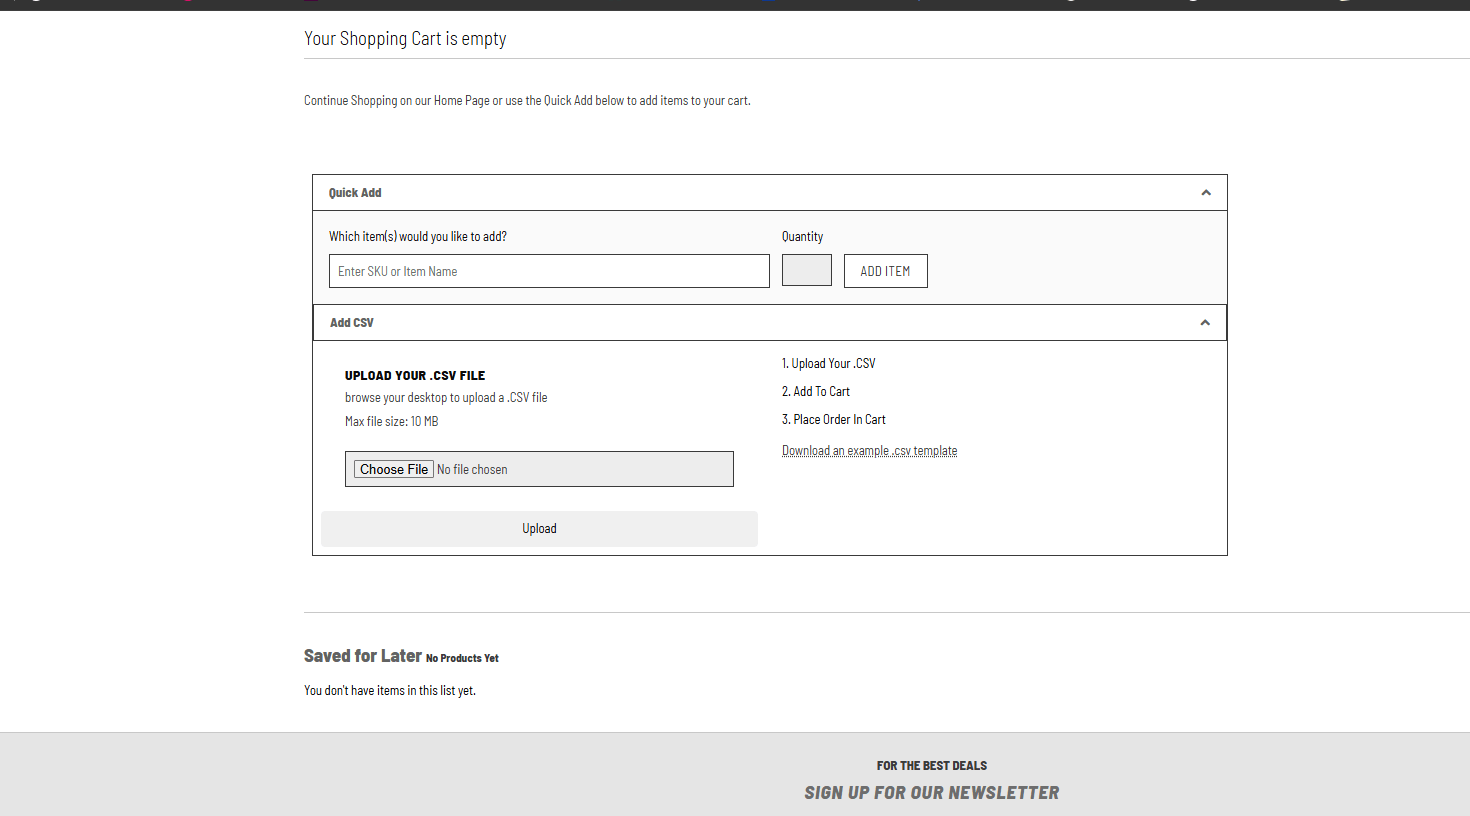
Task: Click the 'UPLOAD YOUR .CSV FILE' heading
Action: click(415, 376)
